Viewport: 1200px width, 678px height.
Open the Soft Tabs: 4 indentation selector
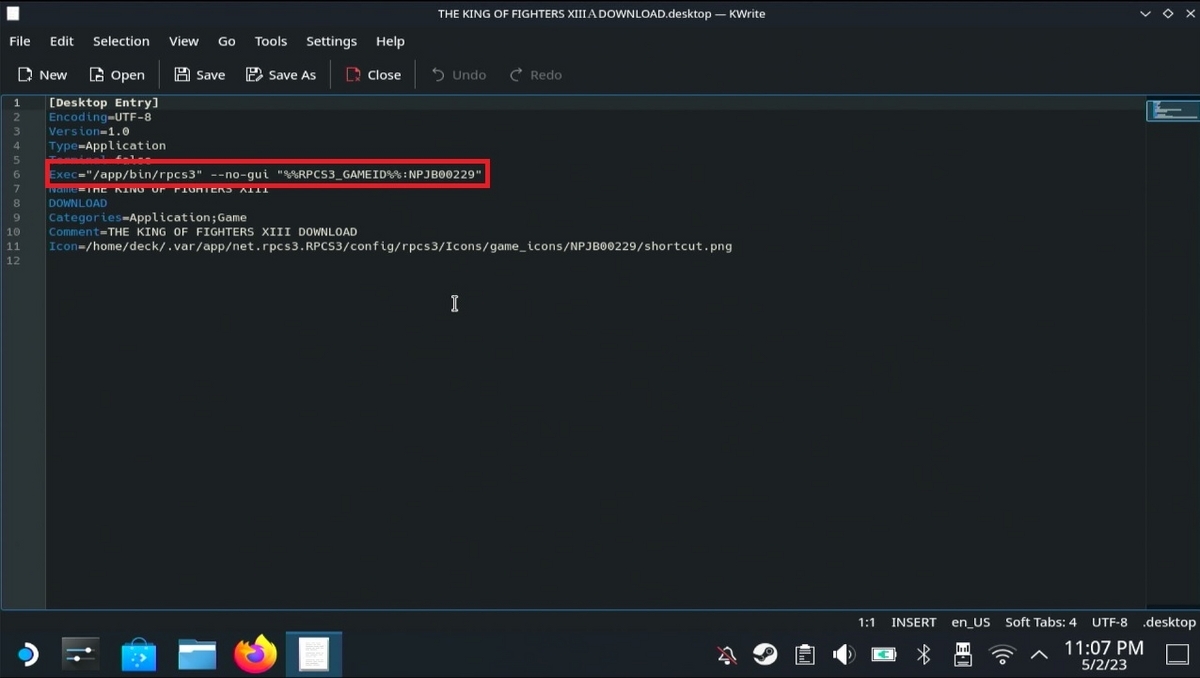[x=1040, y=622]
